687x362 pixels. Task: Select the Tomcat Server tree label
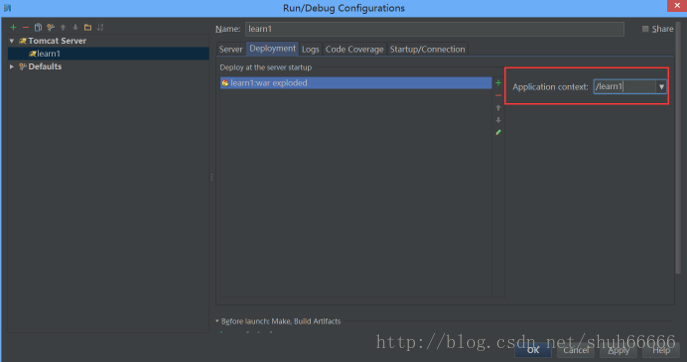[57, 41]
